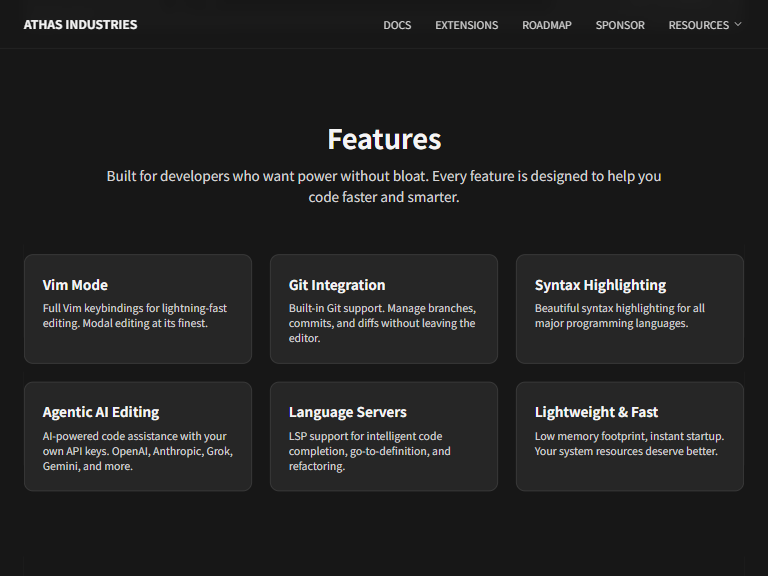Click the ATHAS INDUSTRIES logo link
Viewport: 768px width, 576px height.
(81, 25)
